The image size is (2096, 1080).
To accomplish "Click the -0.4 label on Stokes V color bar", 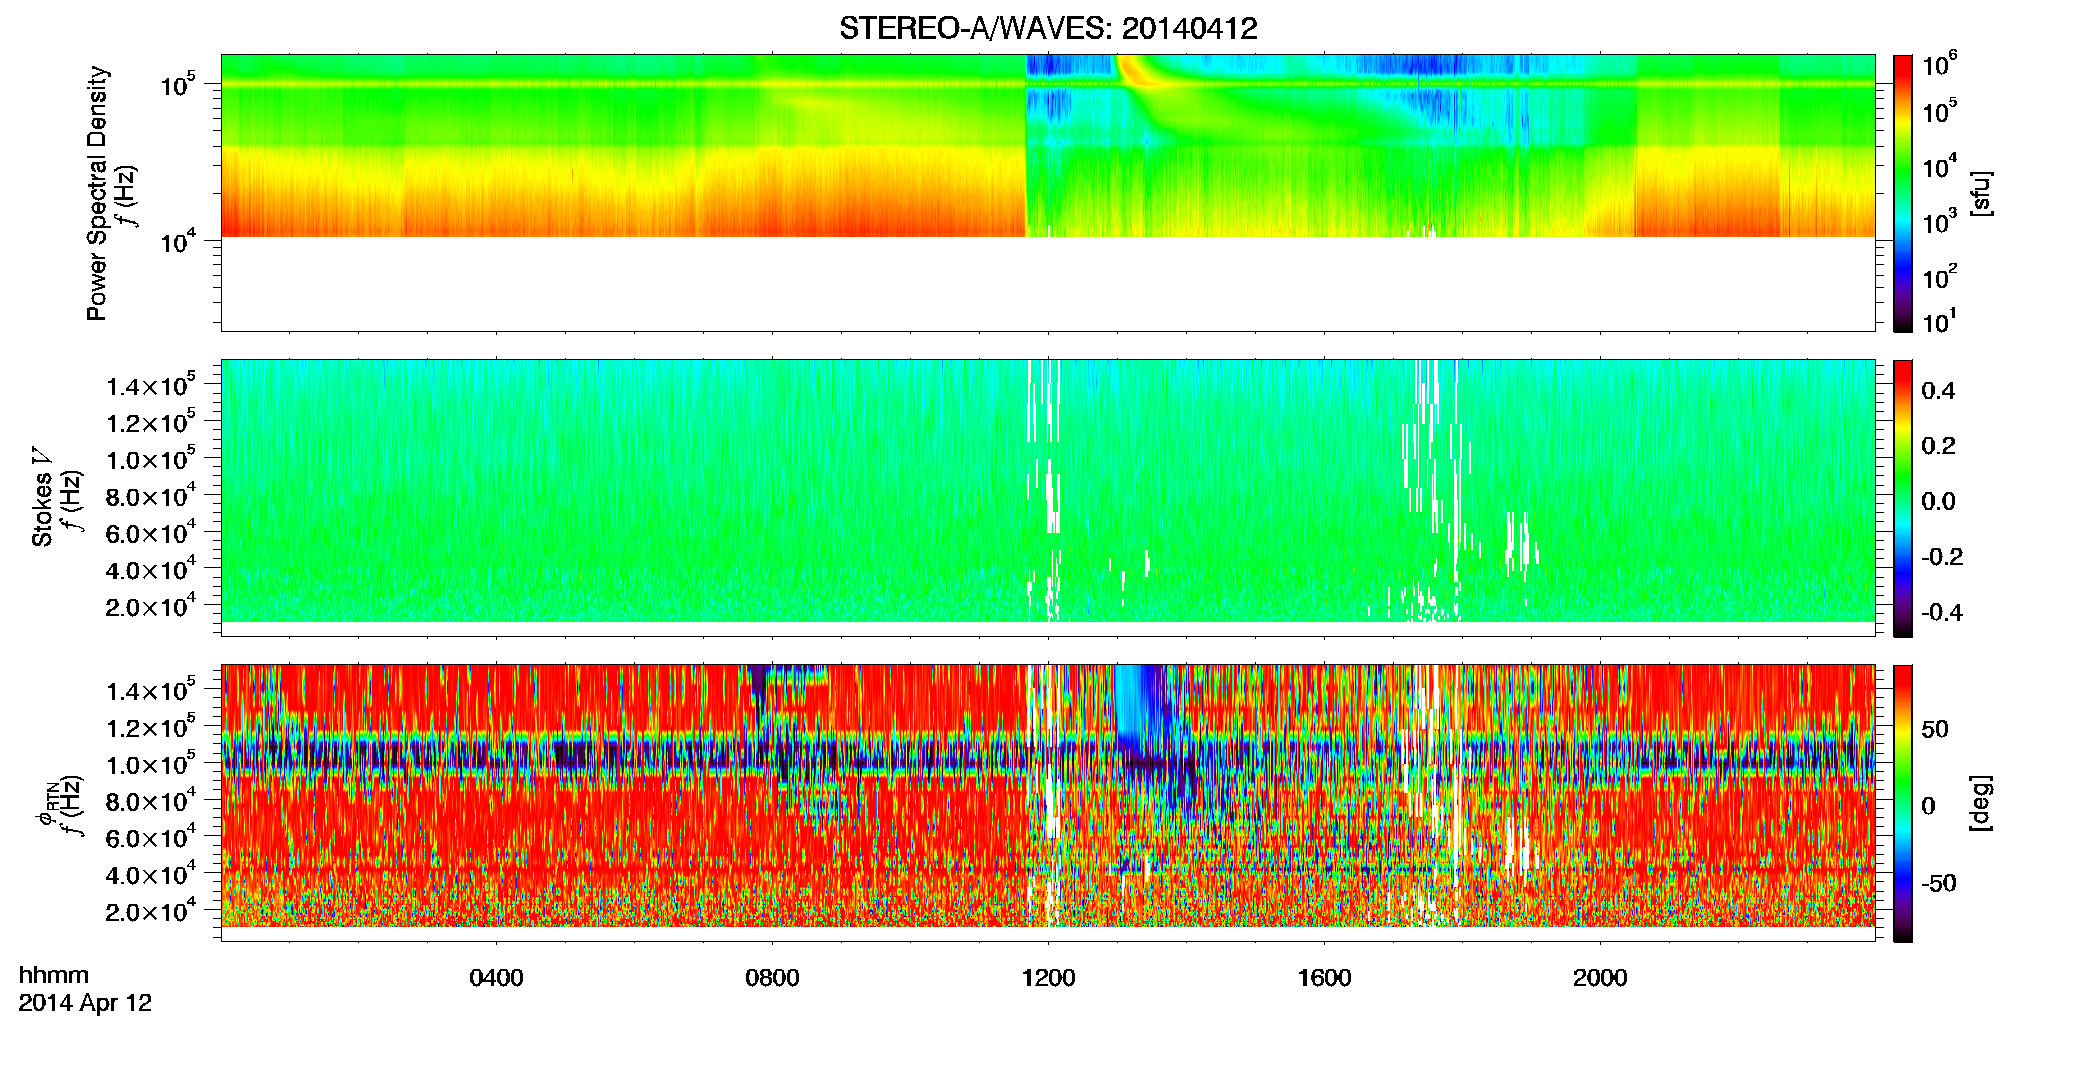I will (1942, 613).
